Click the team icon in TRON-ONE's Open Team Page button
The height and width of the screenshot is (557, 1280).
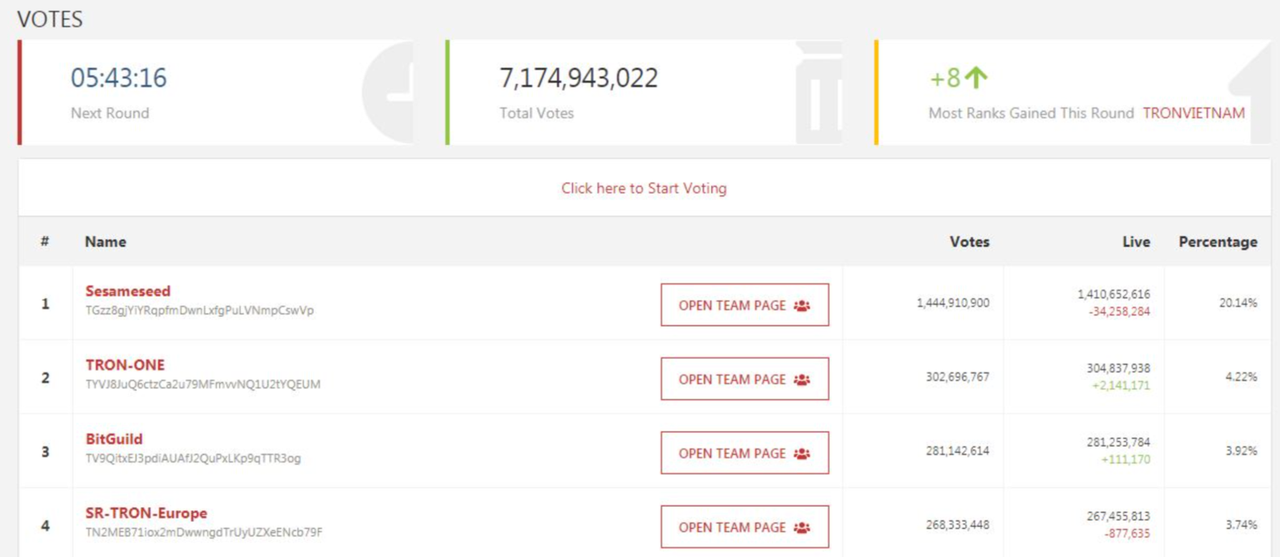pyautogui.click(x=802, y=380)
